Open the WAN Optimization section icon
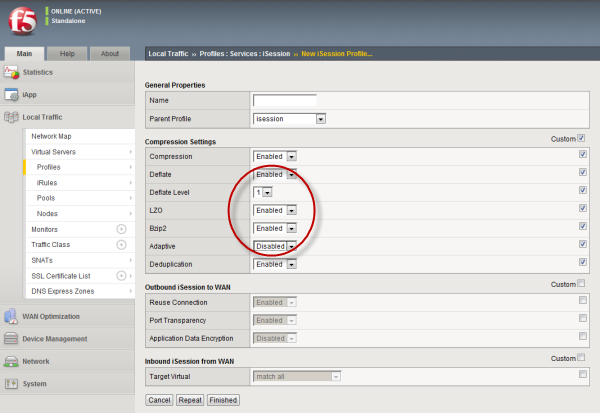Image resolution: width=600 pixels, height=413 pixels. (12, 316)
